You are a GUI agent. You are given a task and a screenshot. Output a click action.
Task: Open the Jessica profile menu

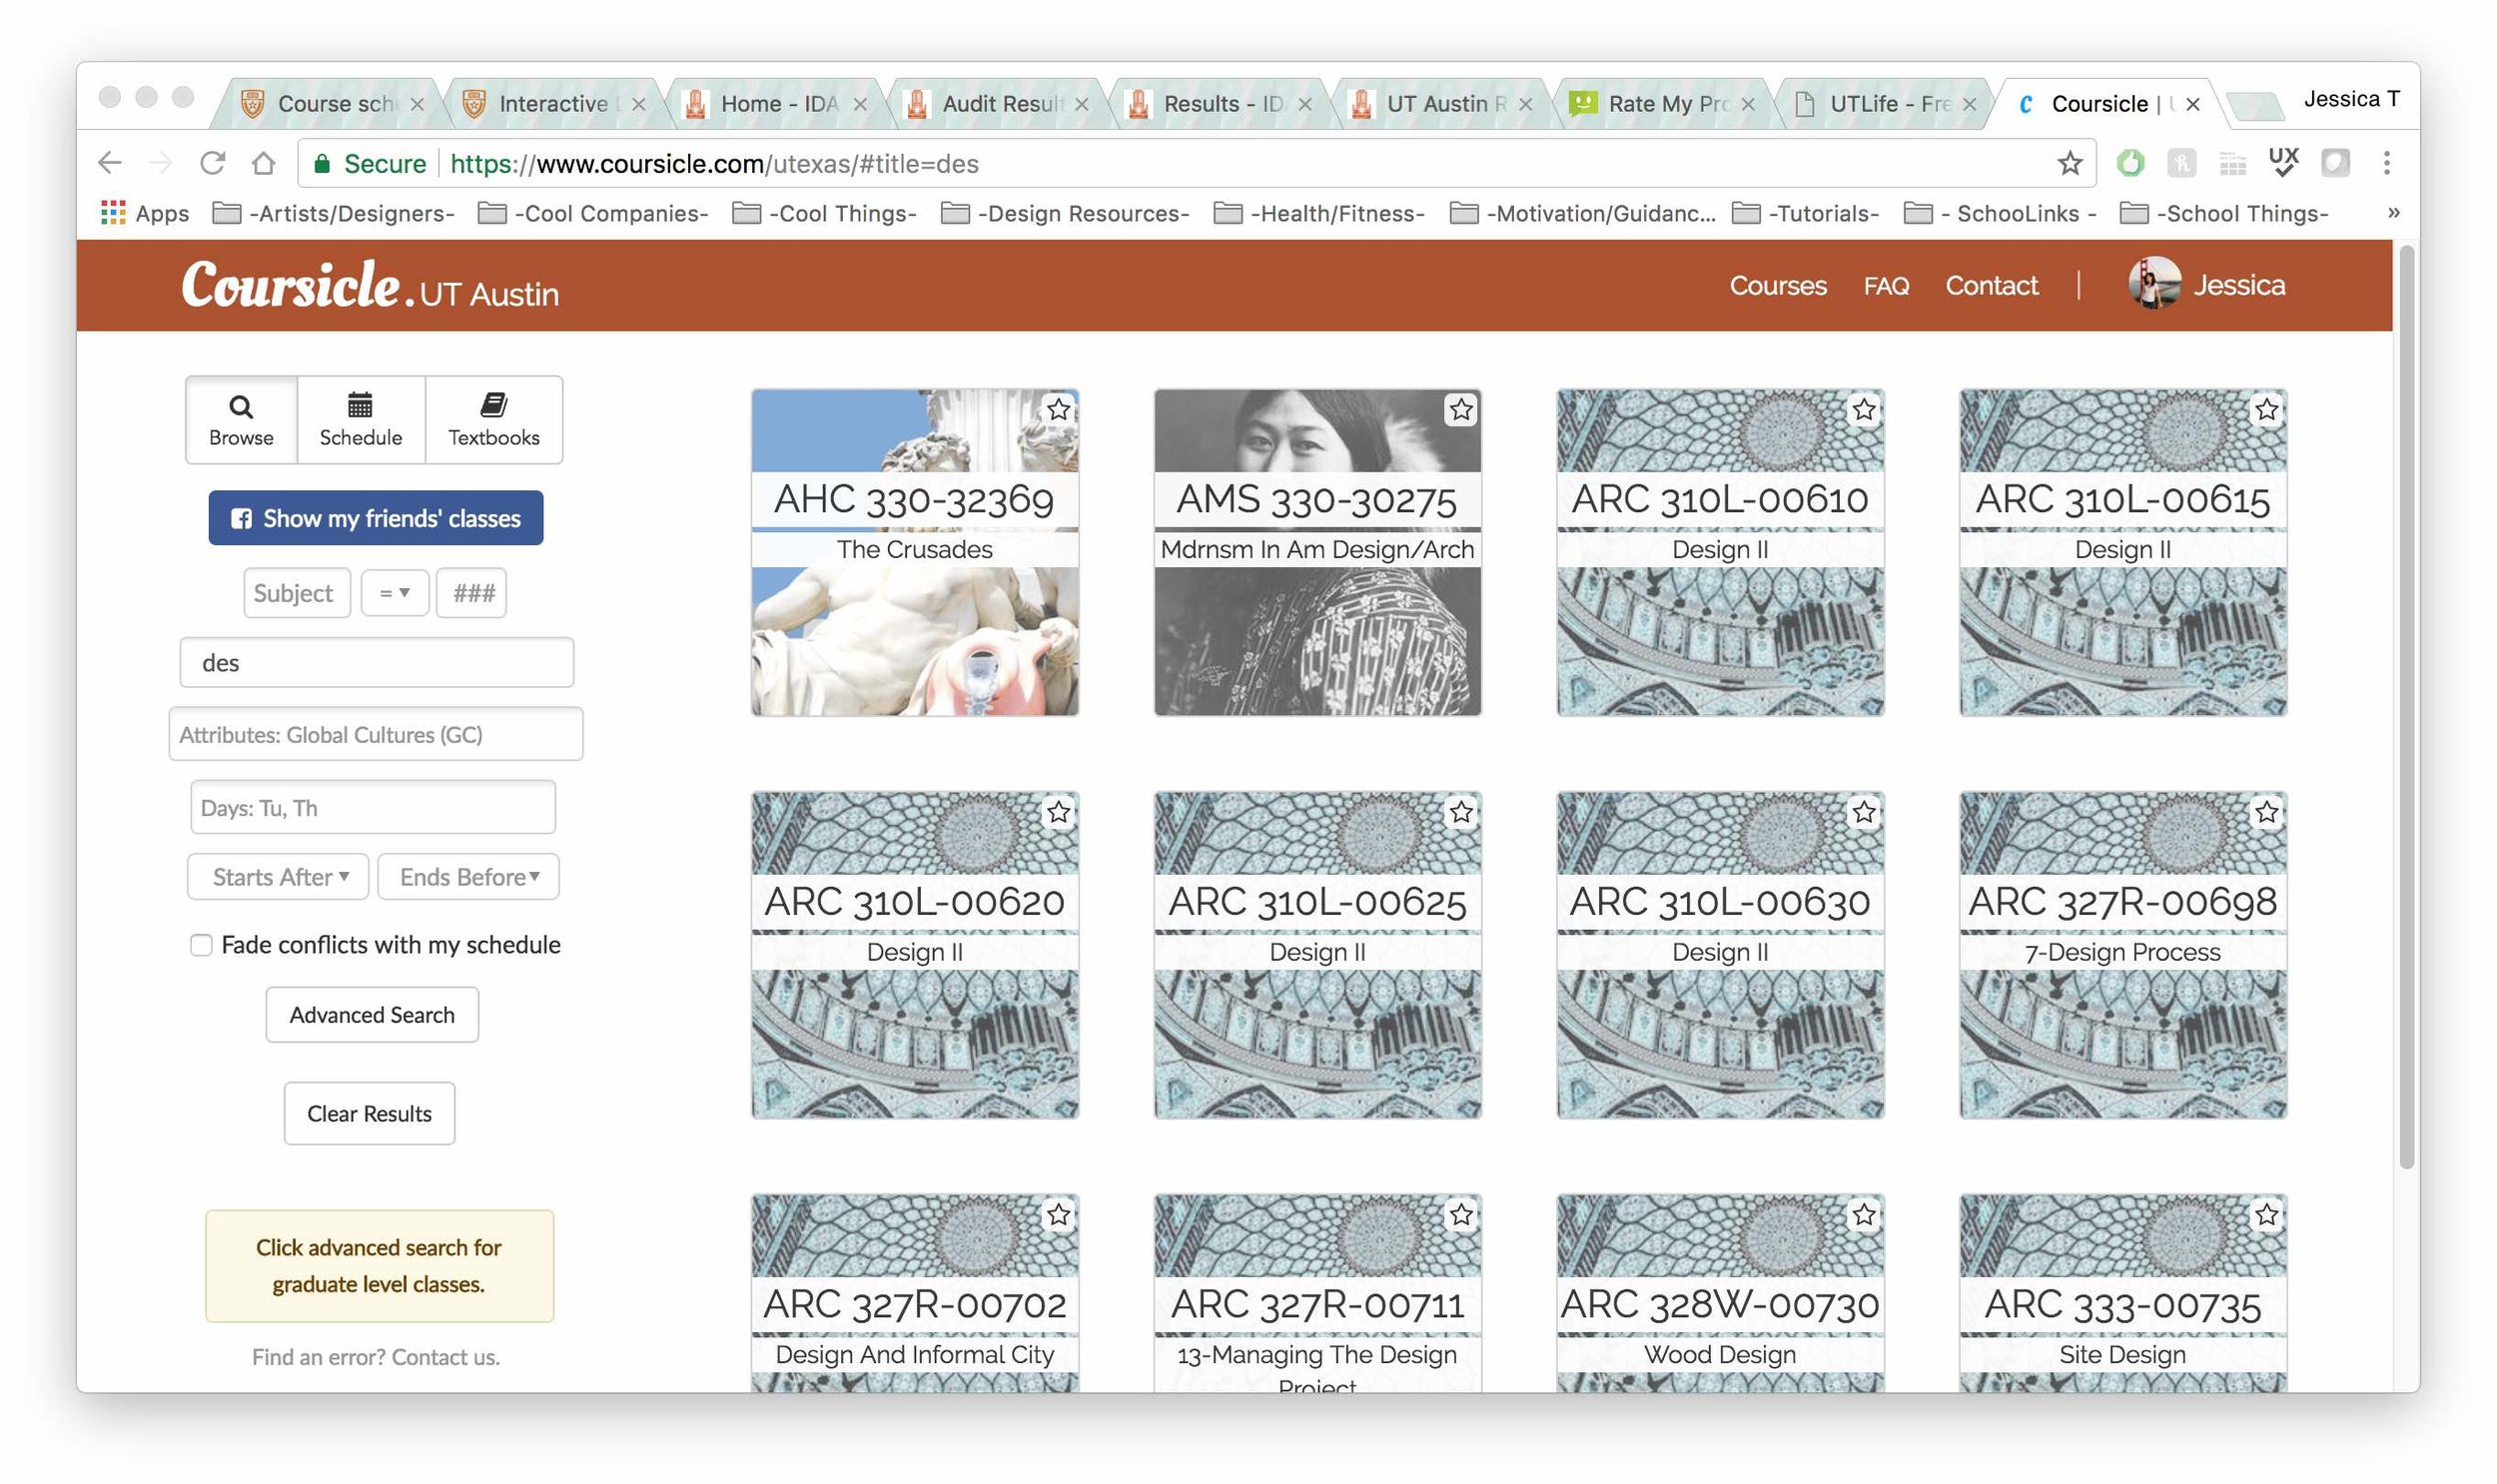[2206, 285]
